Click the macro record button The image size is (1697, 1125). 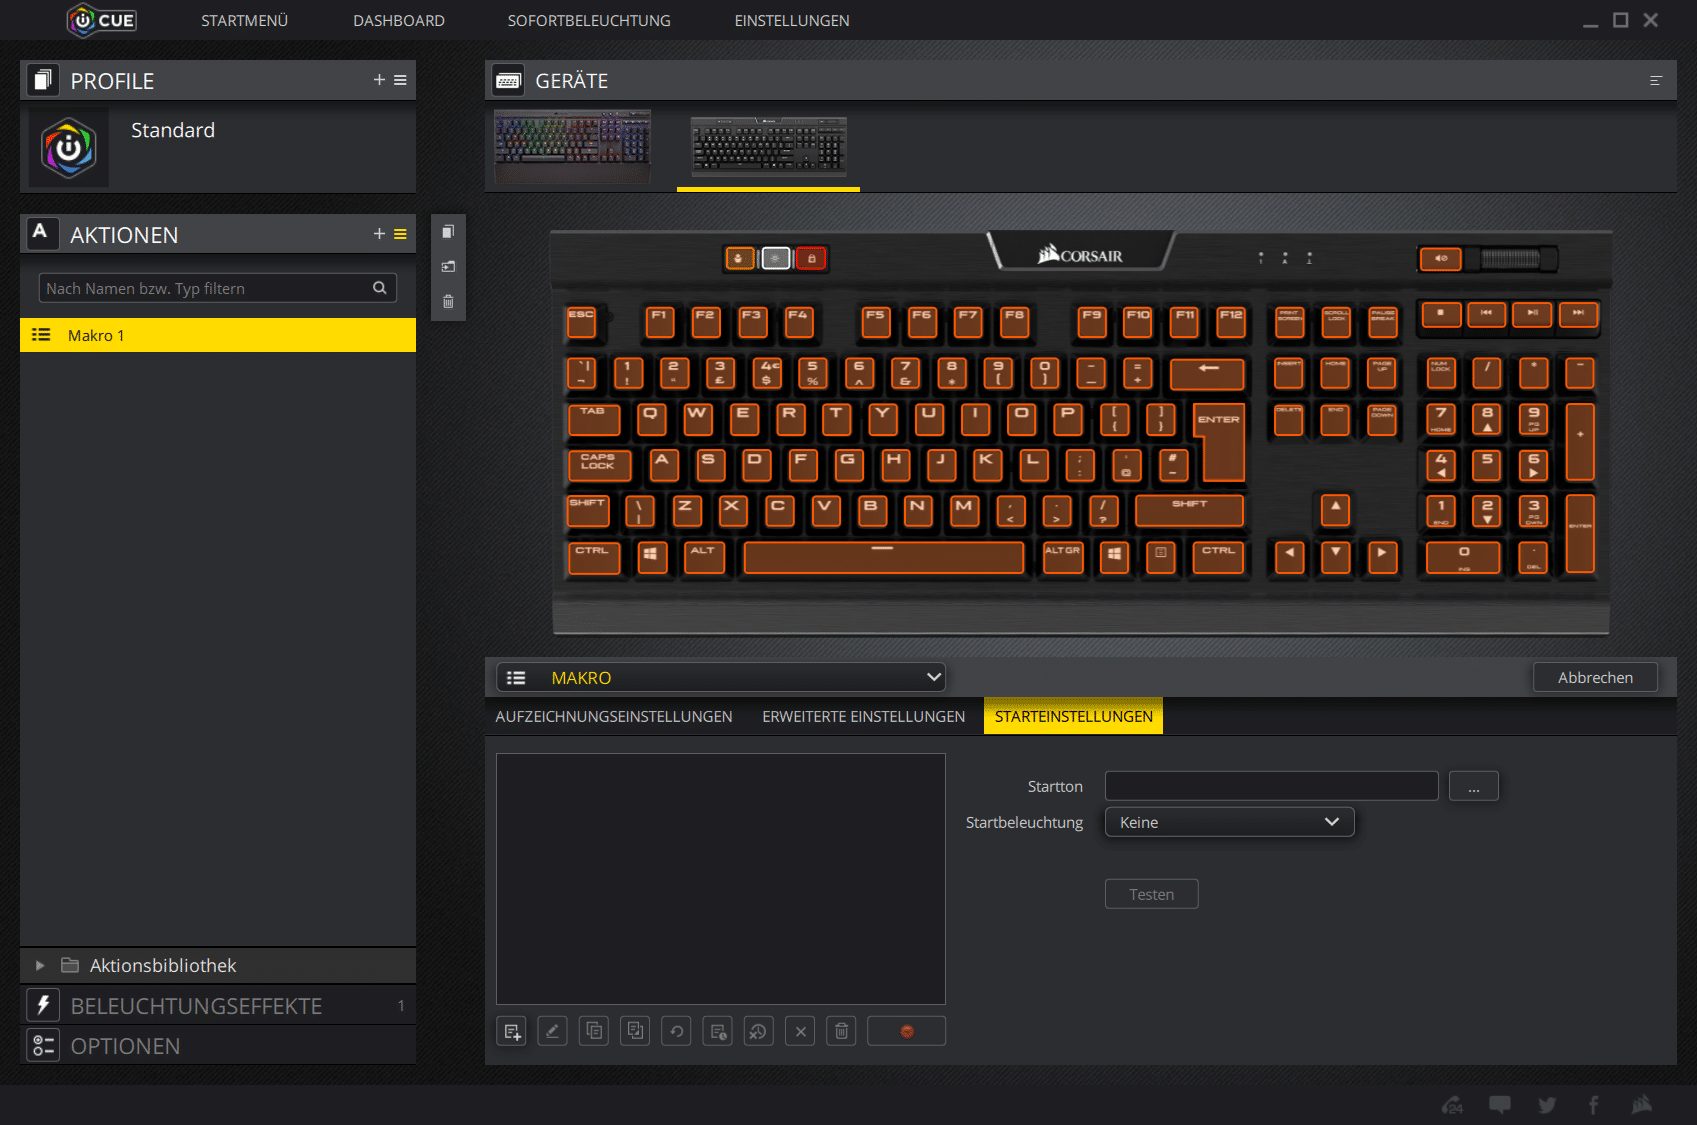(x=906, y=1031)
